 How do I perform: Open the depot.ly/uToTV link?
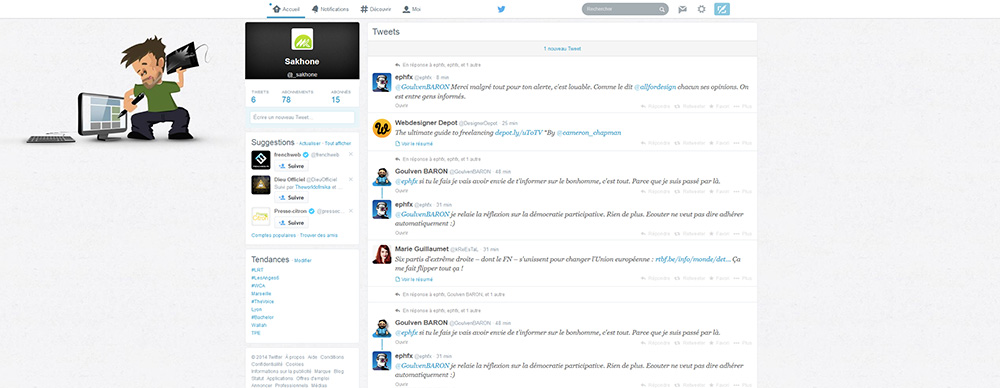tap(518, 133)
